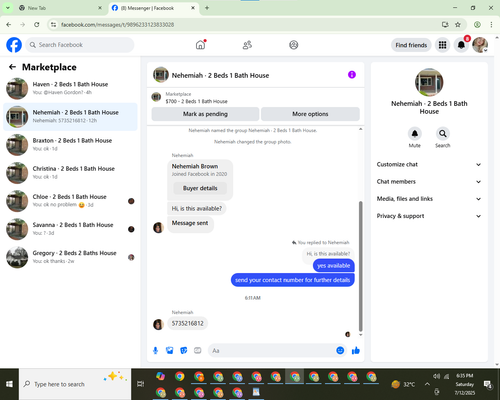Go back with the browser back arrow

coord(9,24)
